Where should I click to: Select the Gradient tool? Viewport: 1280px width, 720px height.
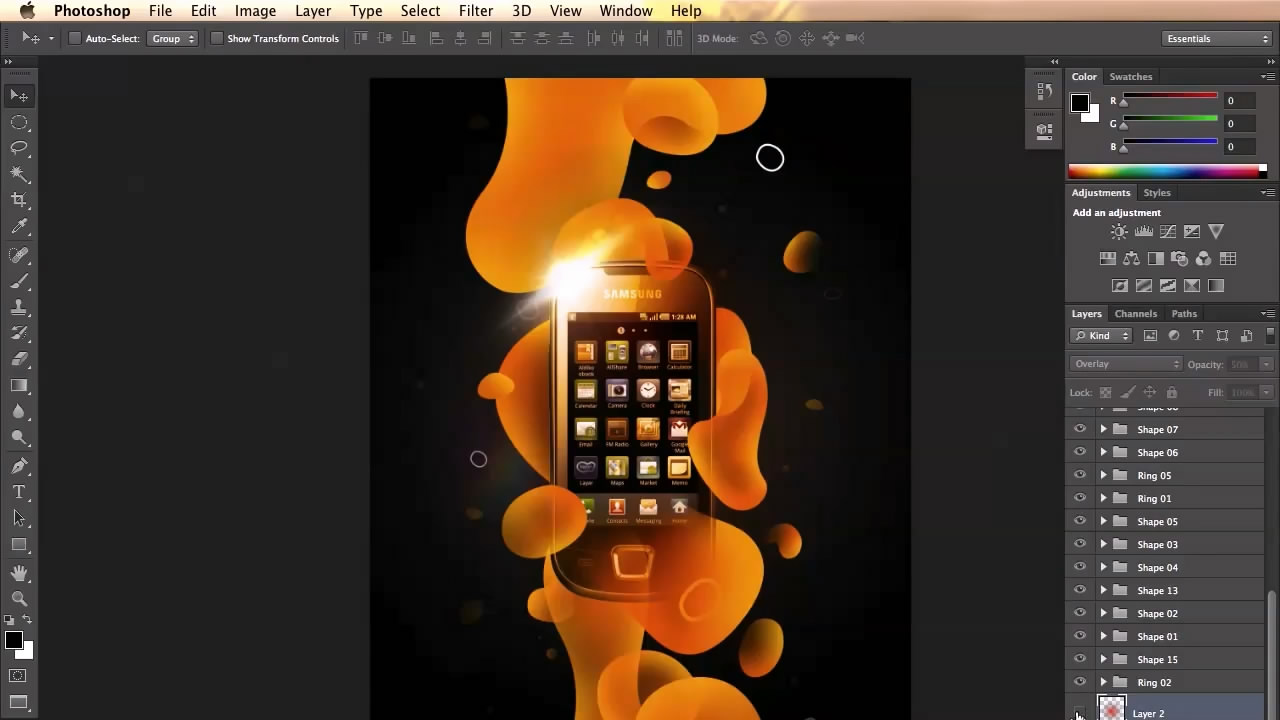(x=19, y=385)
